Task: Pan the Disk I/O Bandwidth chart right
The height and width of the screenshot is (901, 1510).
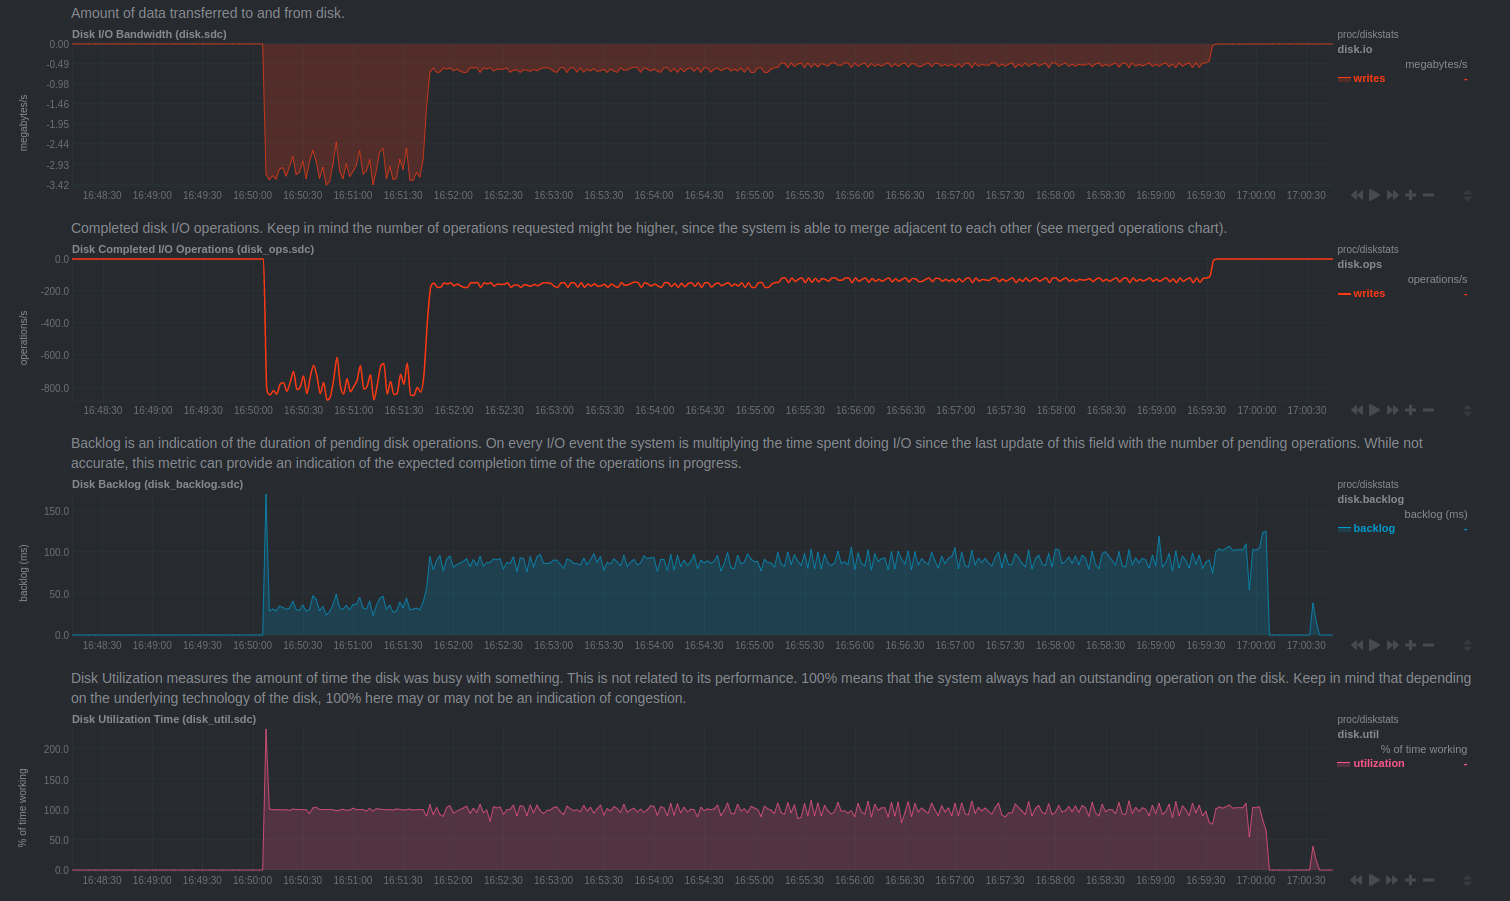Action: coord(1393,195)
